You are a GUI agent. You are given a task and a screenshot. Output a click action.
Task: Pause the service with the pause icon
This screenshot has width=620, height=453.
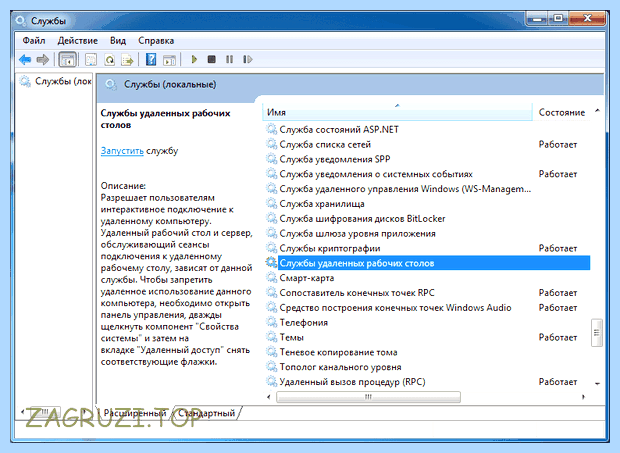tap(229, 59)
